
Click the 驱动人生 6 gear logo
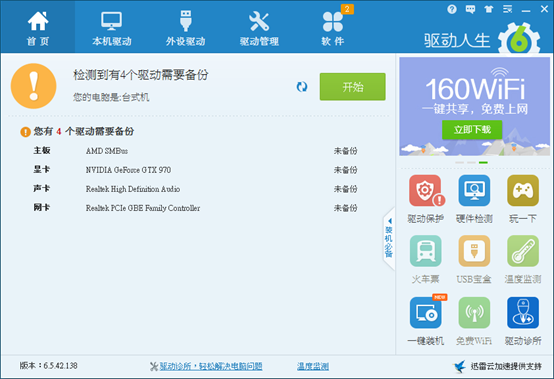[x=519, y=39]
